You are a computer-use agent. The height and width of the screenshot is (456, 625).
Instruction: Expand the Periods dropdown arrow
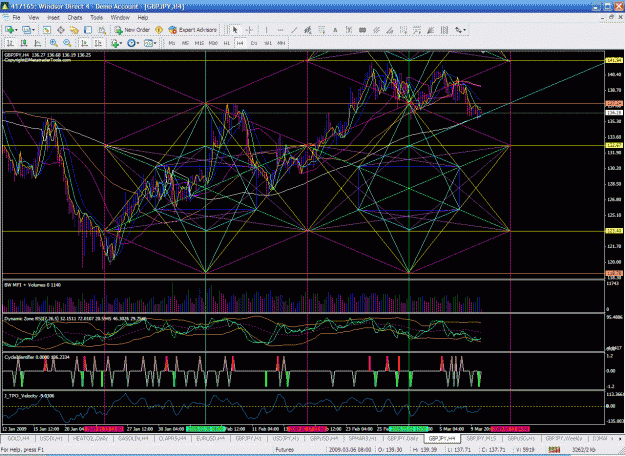pos(138,43)
